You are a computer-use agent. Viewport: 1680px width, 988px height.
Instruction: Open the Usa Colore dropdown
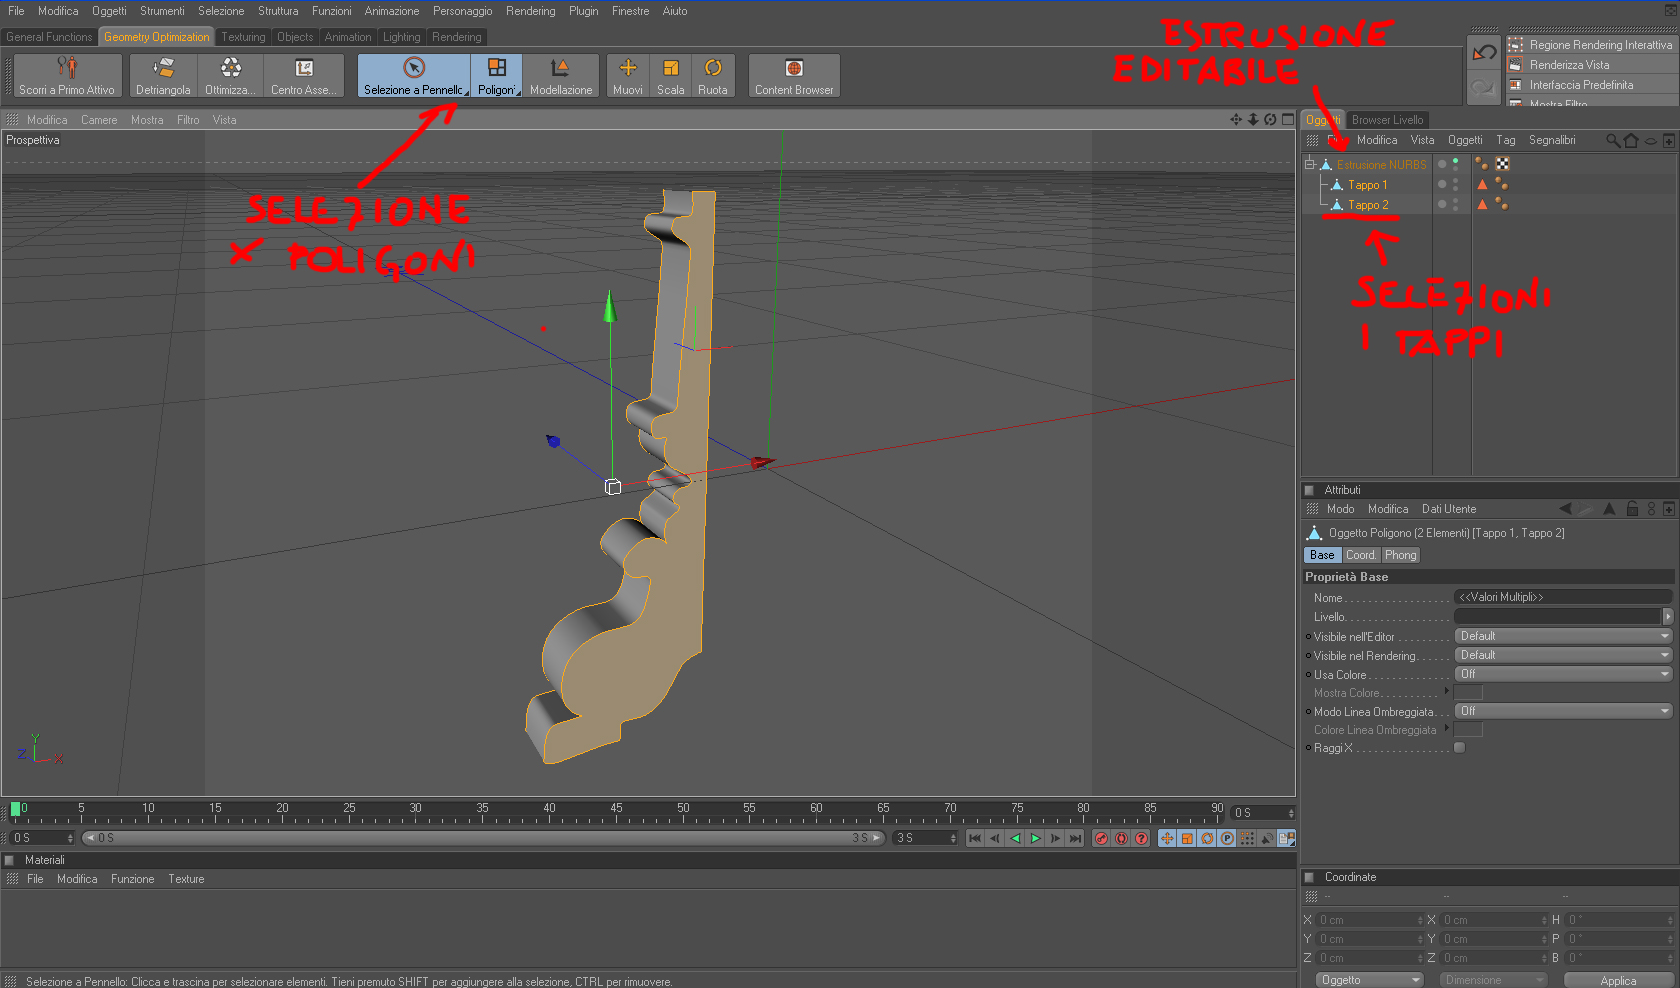click(x=1563, y=674)
